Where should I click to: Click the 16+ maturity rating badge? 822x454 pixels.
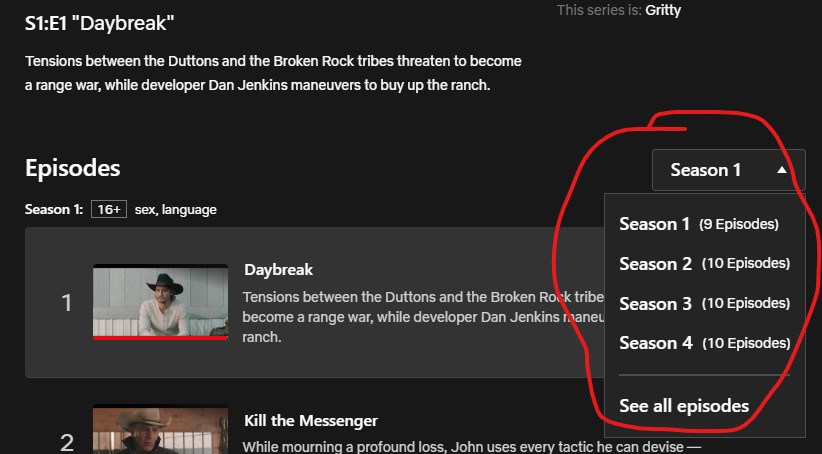click(109, 209)
